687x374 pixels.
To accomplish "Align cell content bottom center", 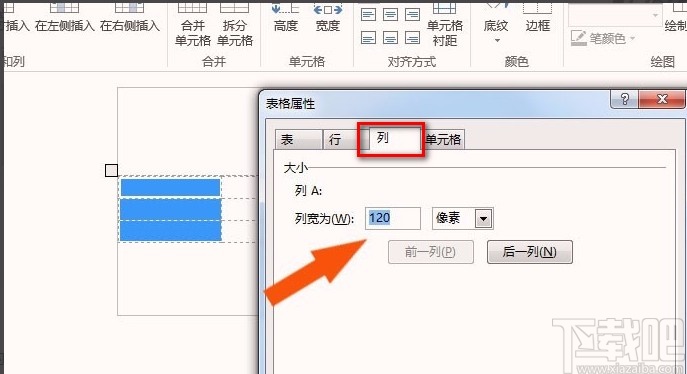I will 390,38.
